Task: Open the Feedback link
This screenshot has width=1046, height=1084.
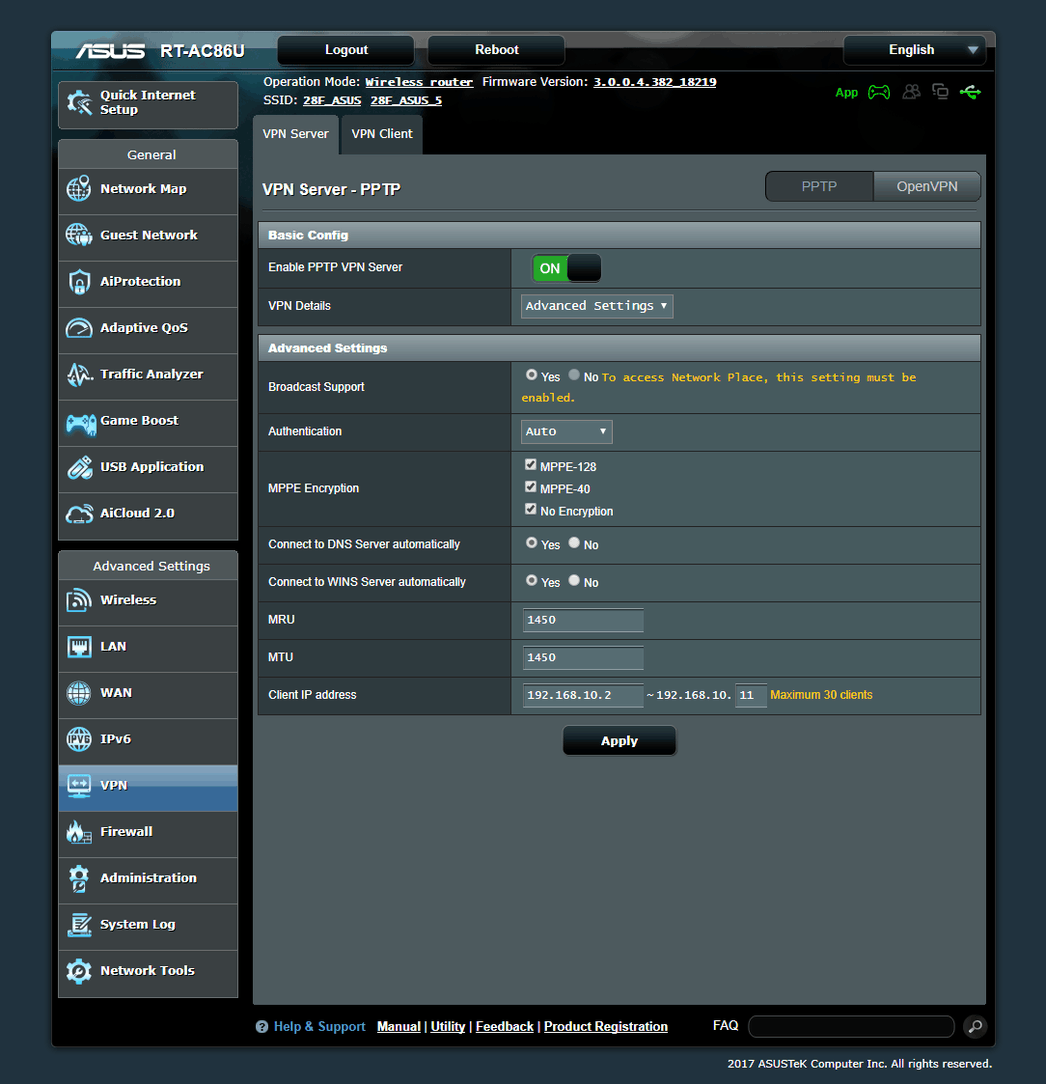Action: click(x=504, y=1027)
